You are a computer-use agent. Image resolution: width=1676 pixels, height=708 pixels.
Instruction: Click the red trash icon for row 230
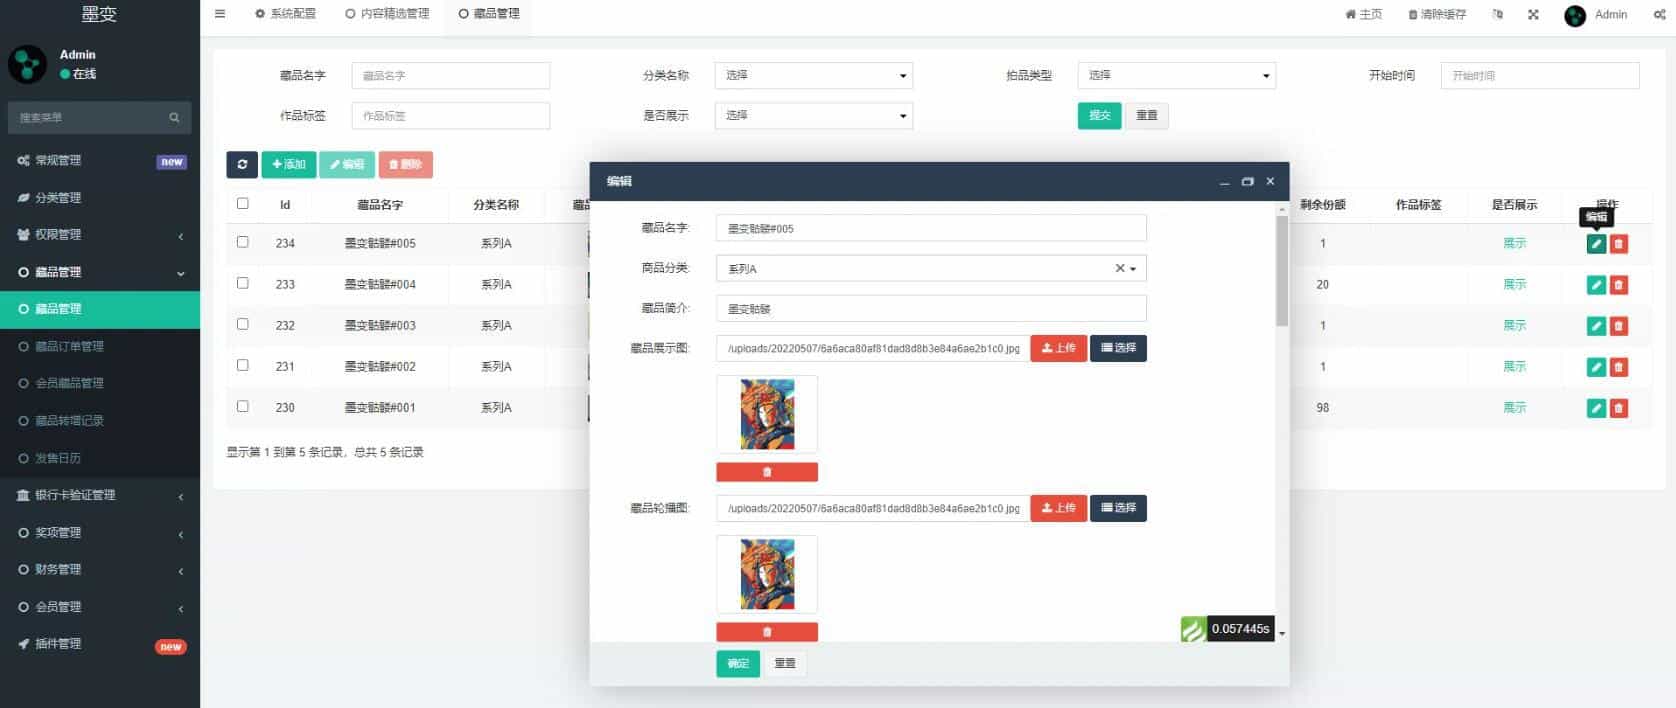(1619, 408)
